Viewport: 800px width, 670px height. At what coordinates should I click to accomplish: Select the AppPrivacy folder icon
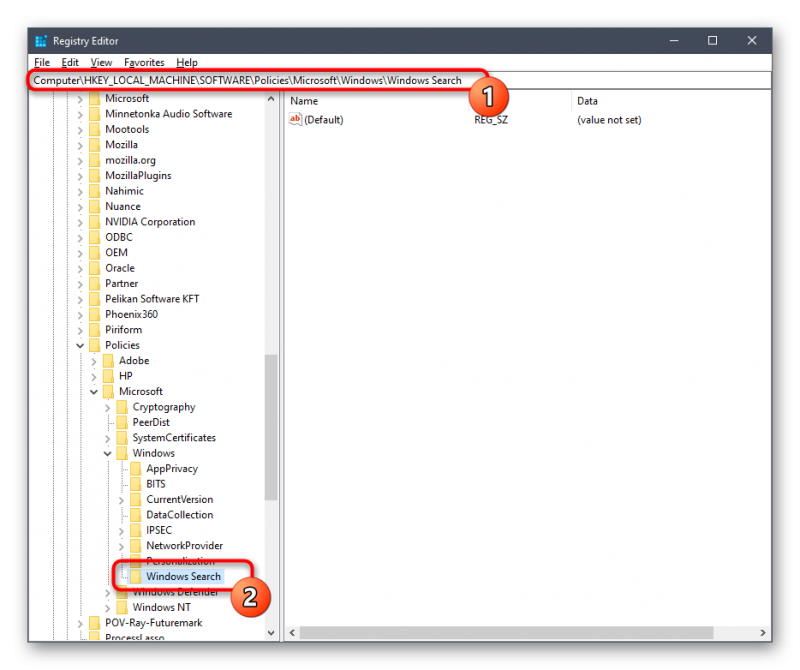pos(136,468)
